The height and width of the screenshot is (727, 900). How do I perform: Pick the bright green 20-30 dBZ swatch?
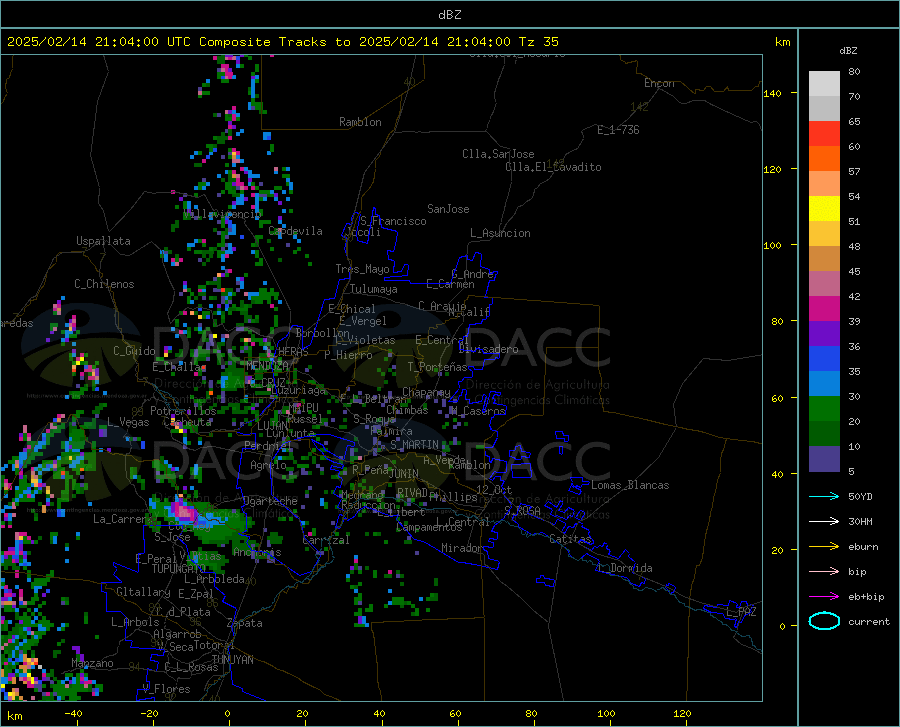(x=824, y=409)
